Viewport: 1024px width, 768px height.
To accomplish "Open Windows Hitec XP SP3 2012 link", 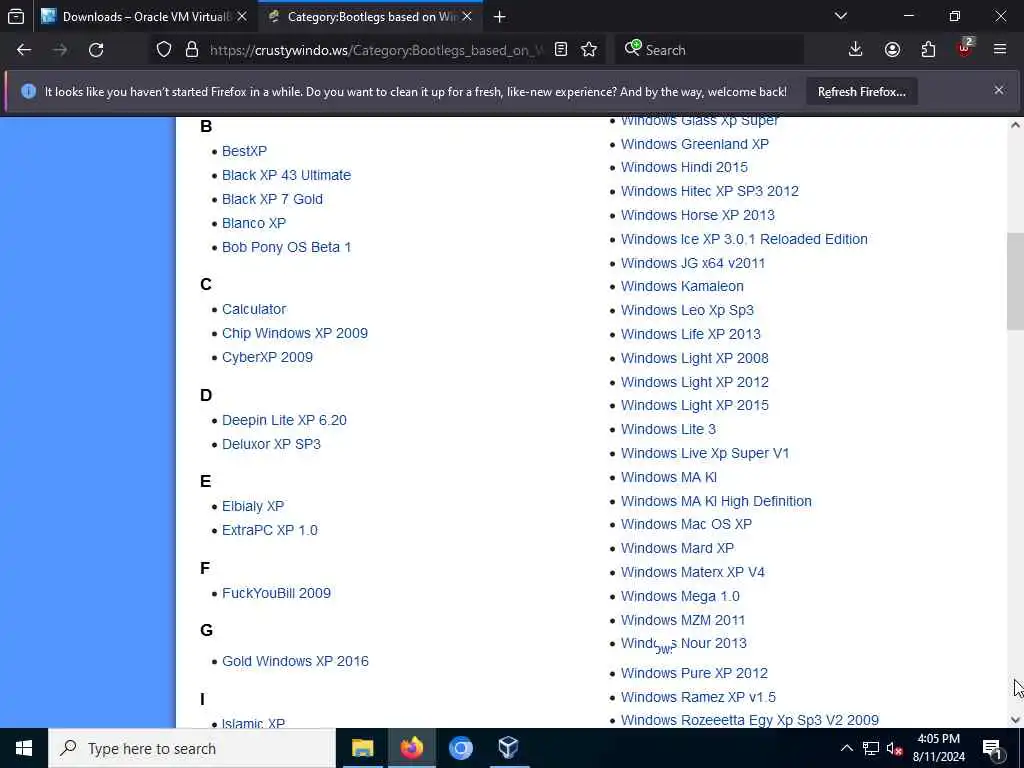I will pos(709,191).
